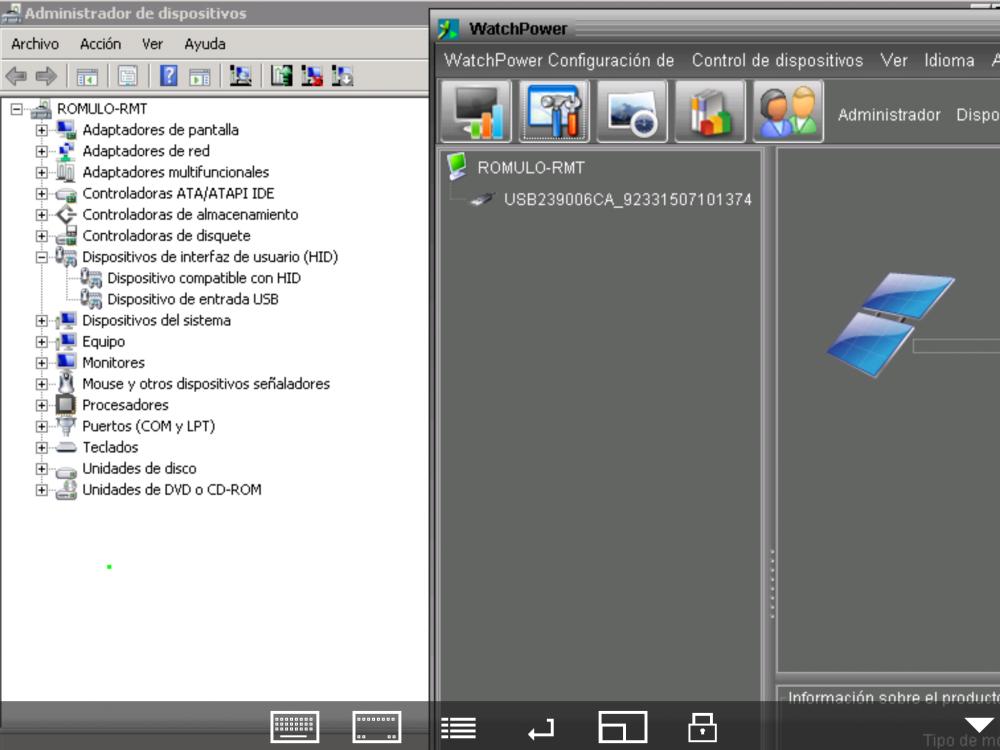The width and height of the screenshot is (1000, 750).
Task: Select Dispositivo compatible con HID
Action: pyautogui.click(x=203, y=278)
